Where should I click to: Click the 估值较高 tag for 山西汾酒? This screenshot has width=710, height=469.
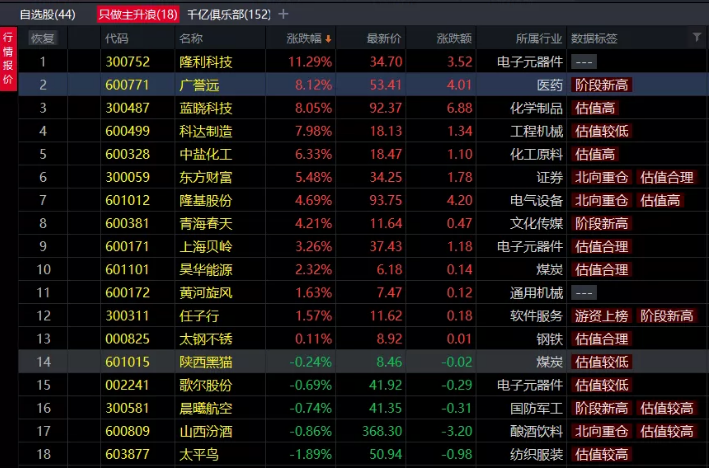667,431
